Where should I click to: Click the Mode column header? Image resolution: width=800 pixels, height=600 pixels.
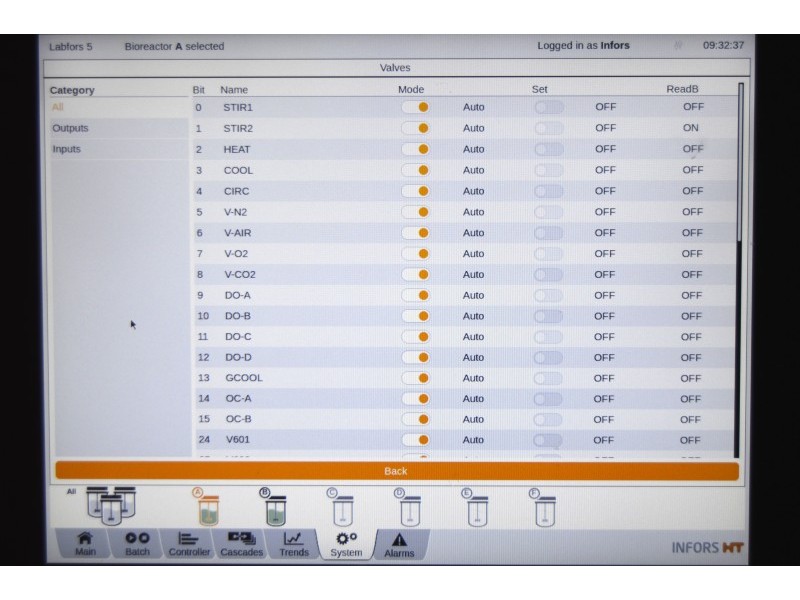coord(411,89)
